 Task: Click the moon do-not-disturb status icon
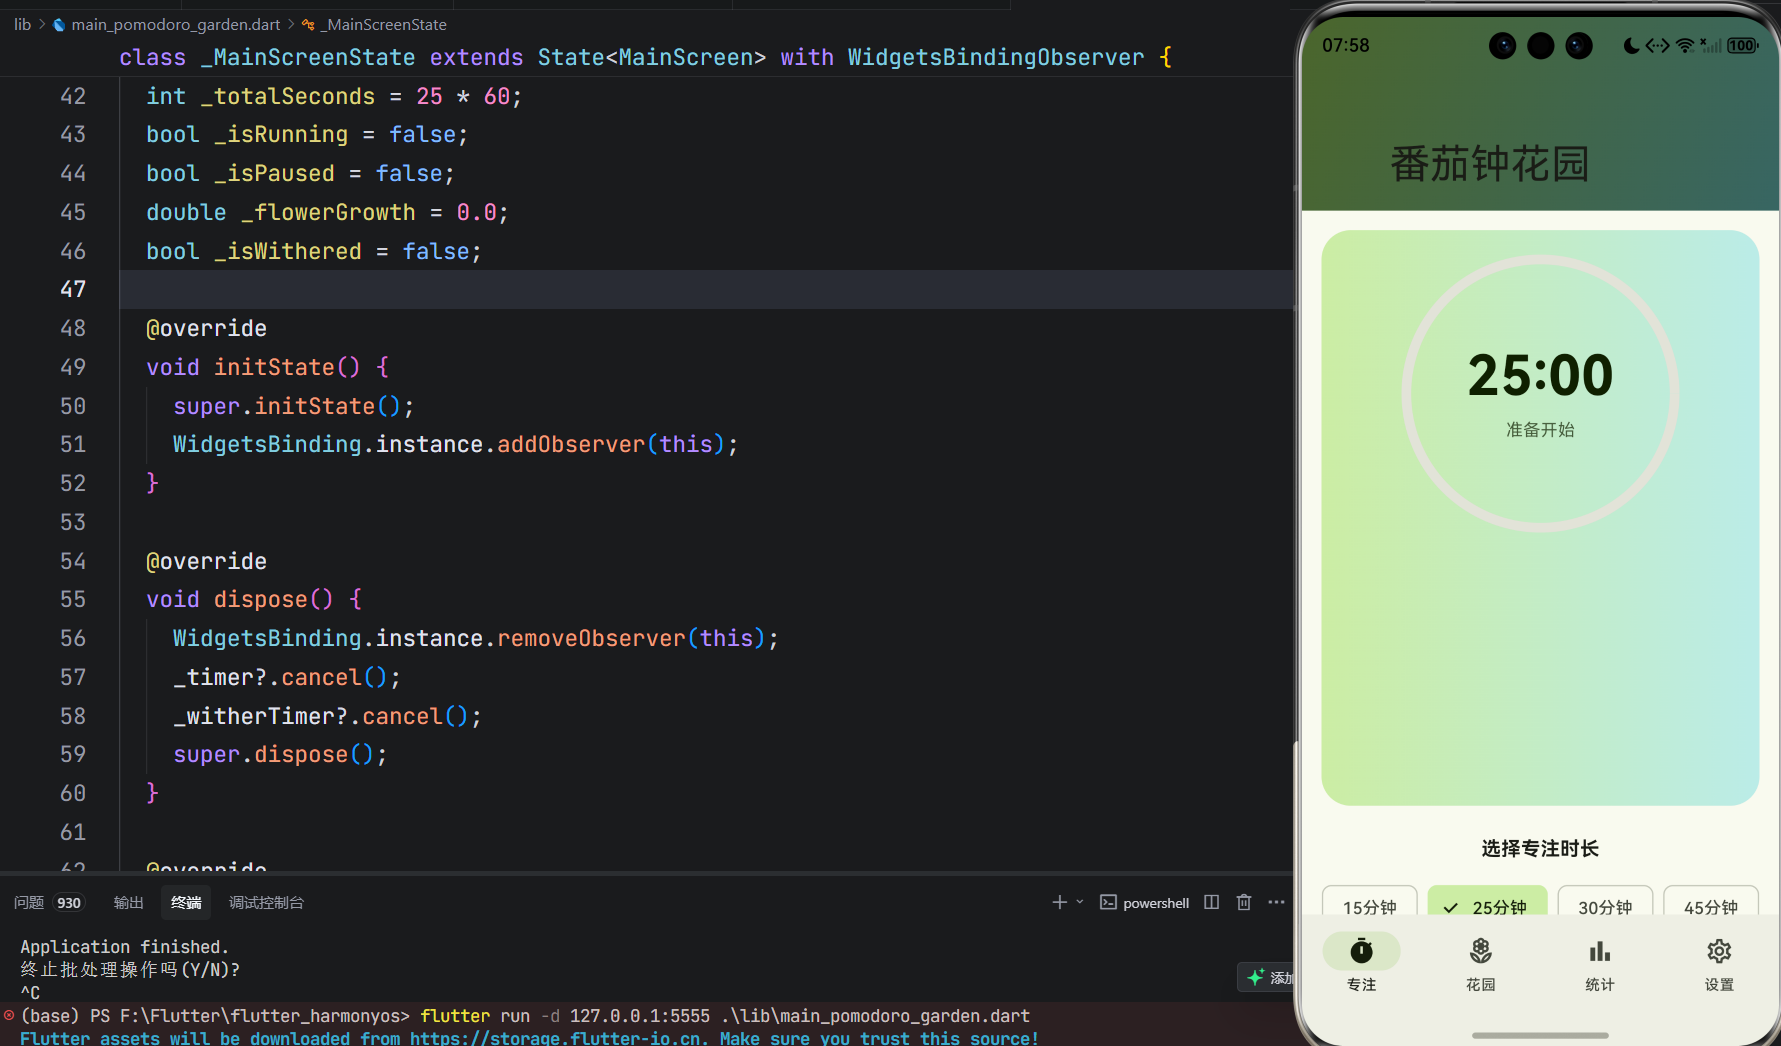1631,45
